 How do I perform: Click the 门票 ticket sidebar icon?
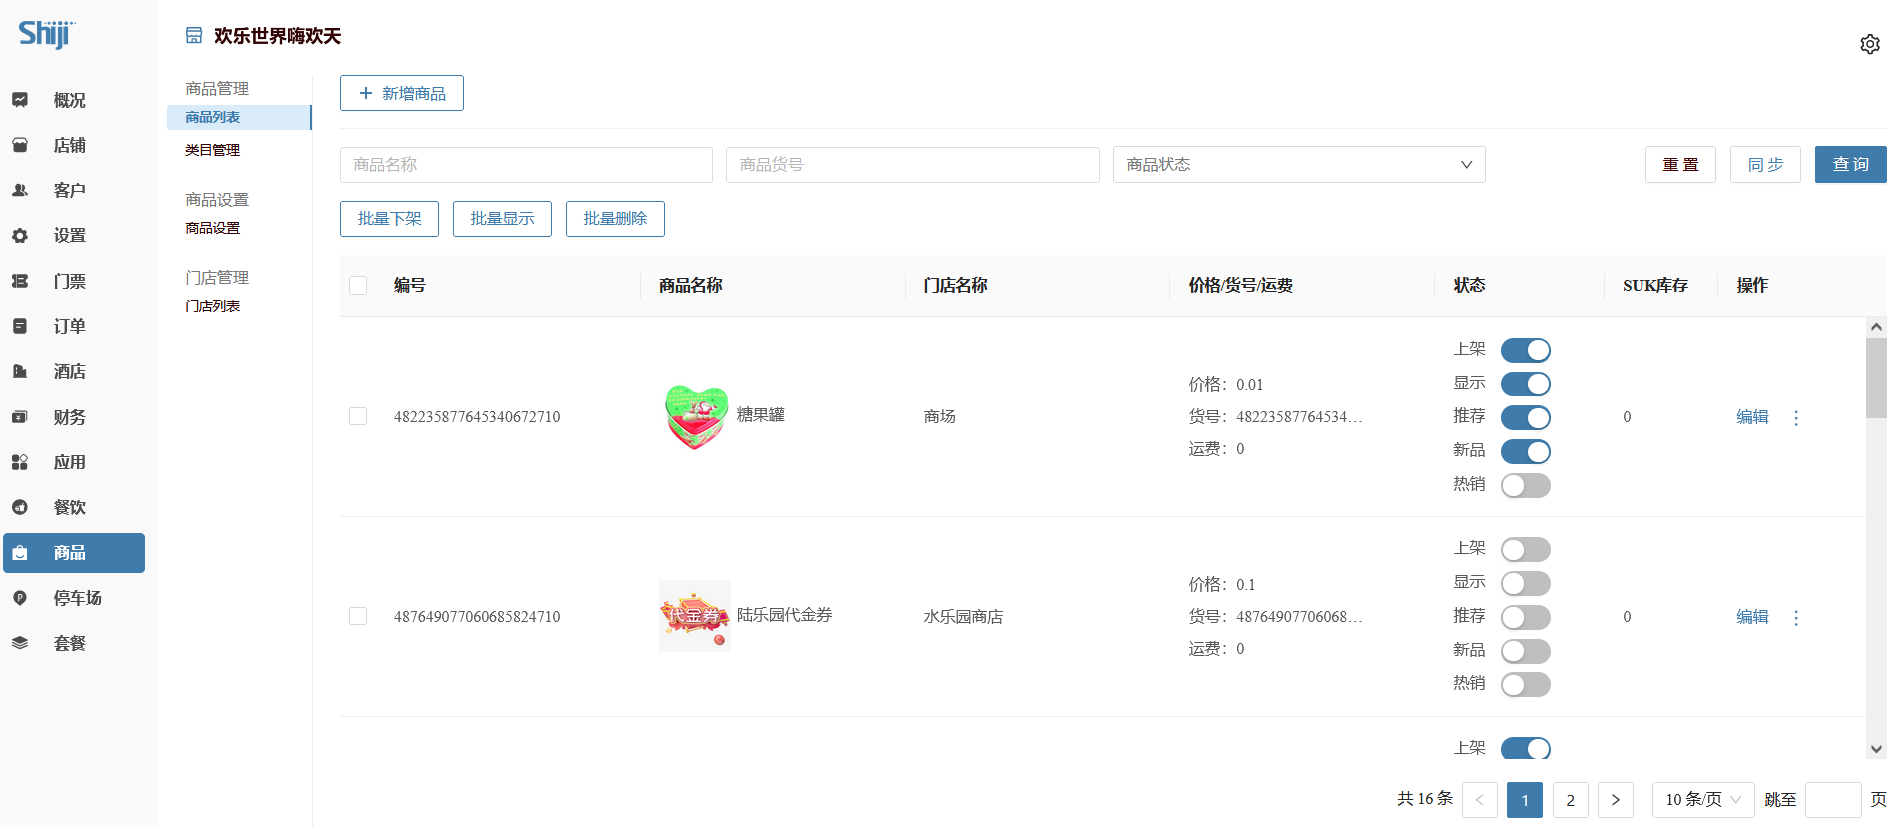pos(20,281)
